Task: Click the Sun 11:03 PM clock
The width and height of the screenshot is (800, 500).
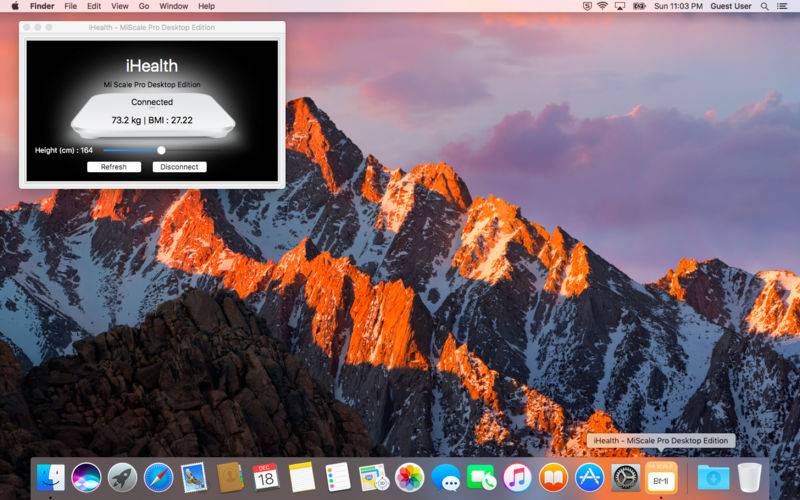Action: [678, 6]
